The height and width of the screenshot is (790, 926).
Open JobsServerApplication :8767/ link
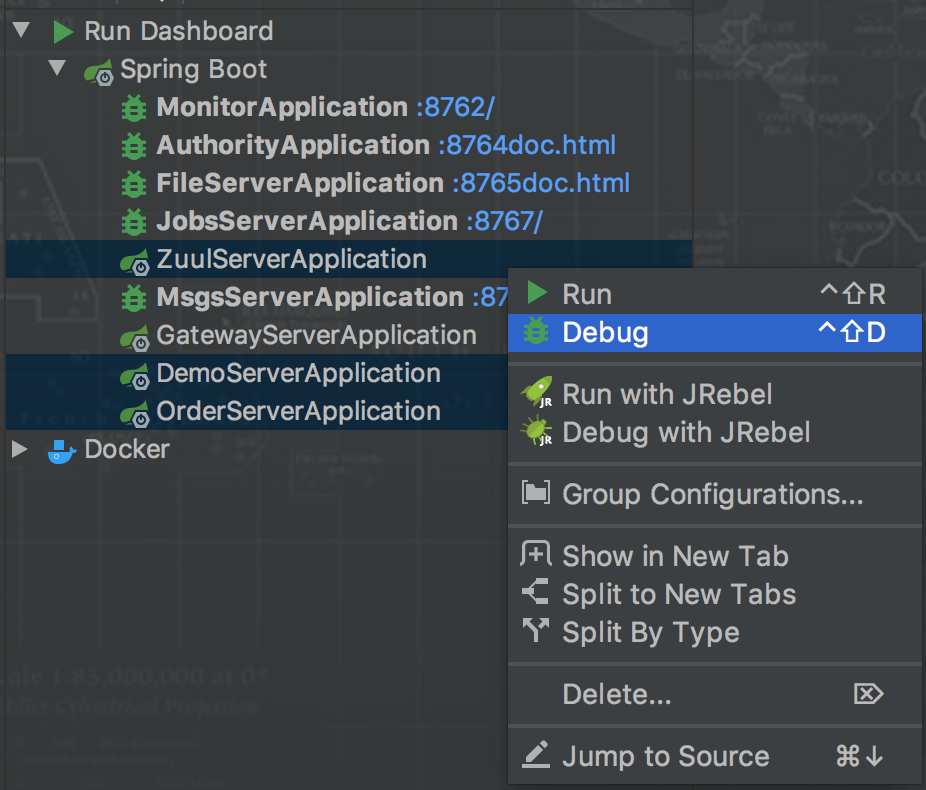point(504,221)
